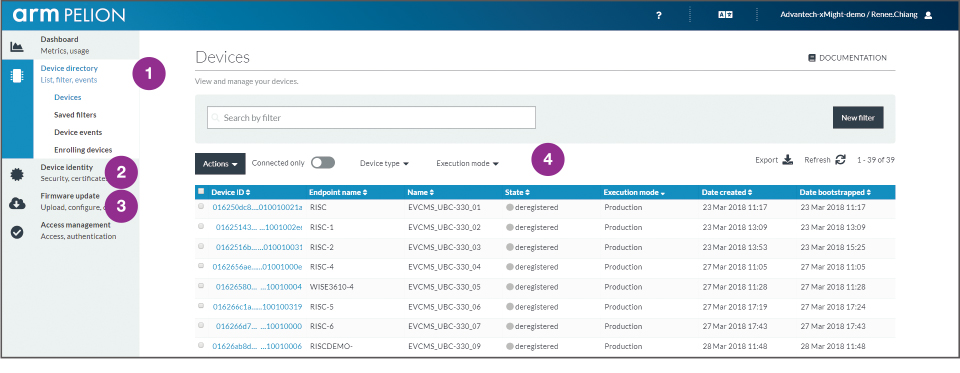The width and height of the screenshot is (960, 373).
Task: Select the EVCMS_UBC-330_02 row checkbox
Action: [x=201, y=227]
